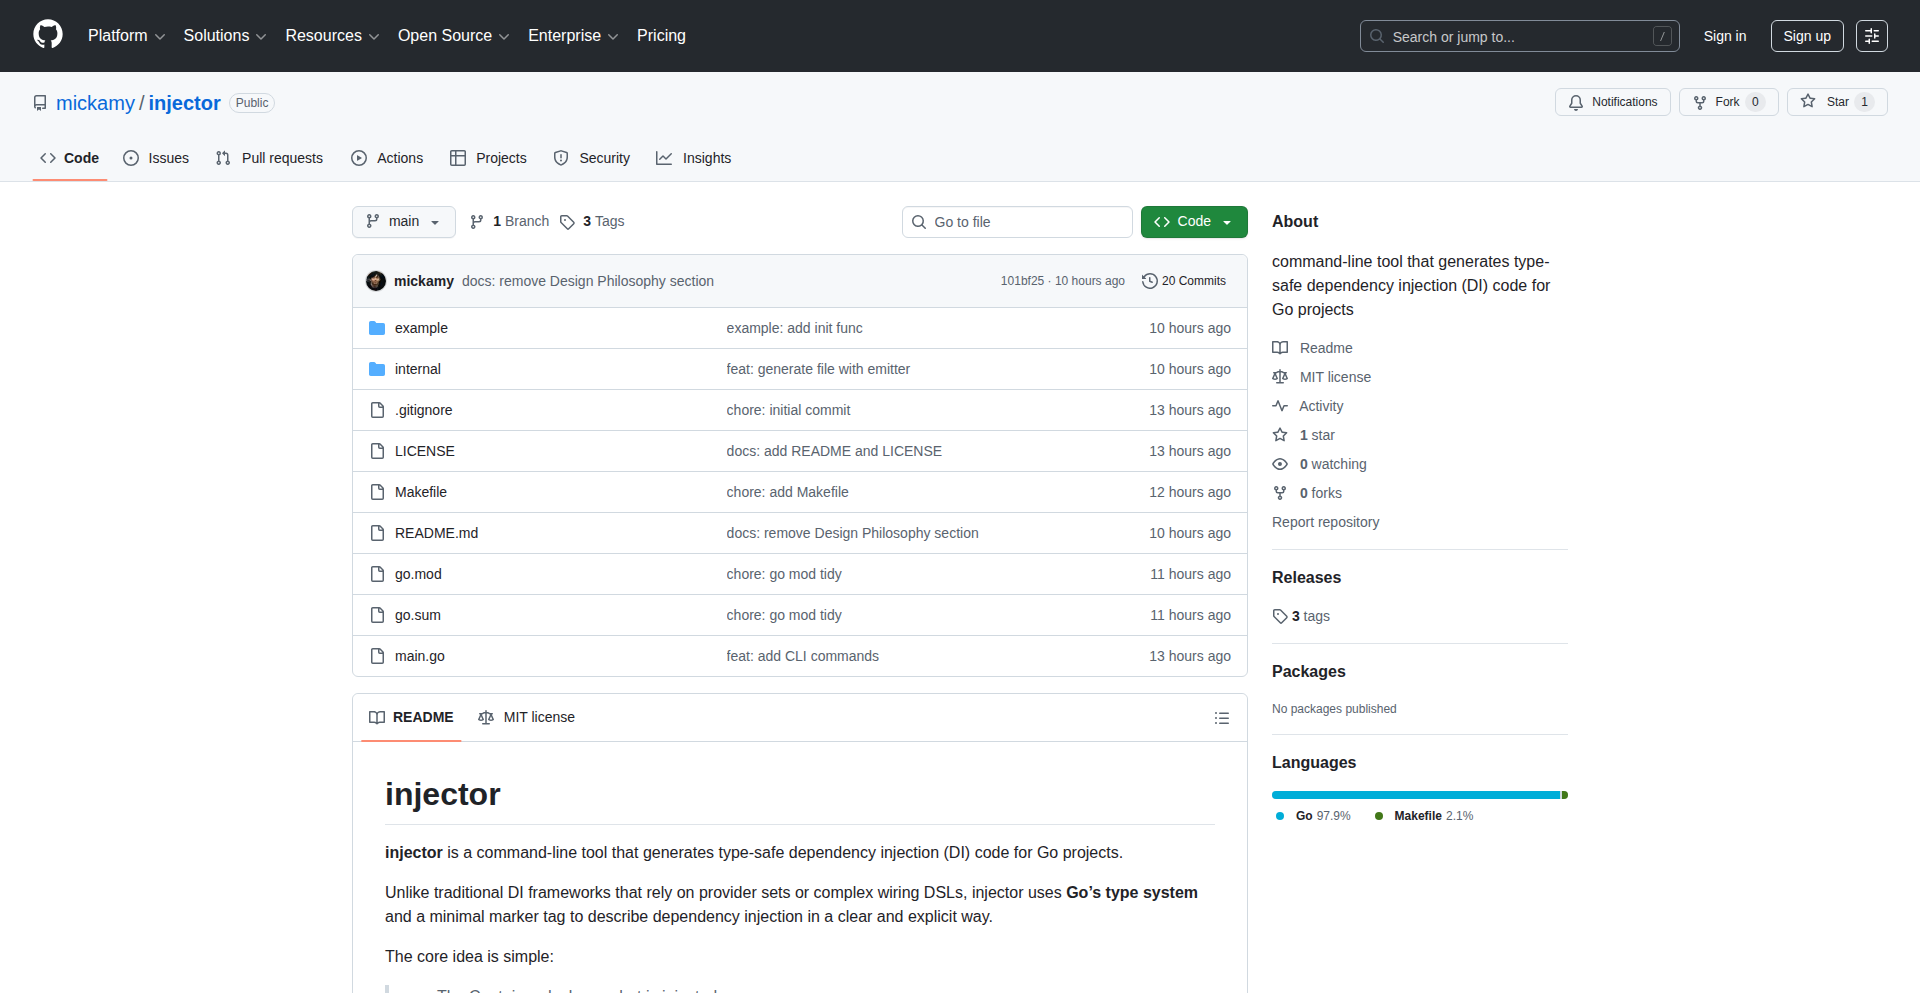1920x993 pixels.
Task: Expand the Open Source menu
Action: tap(454, 36)
